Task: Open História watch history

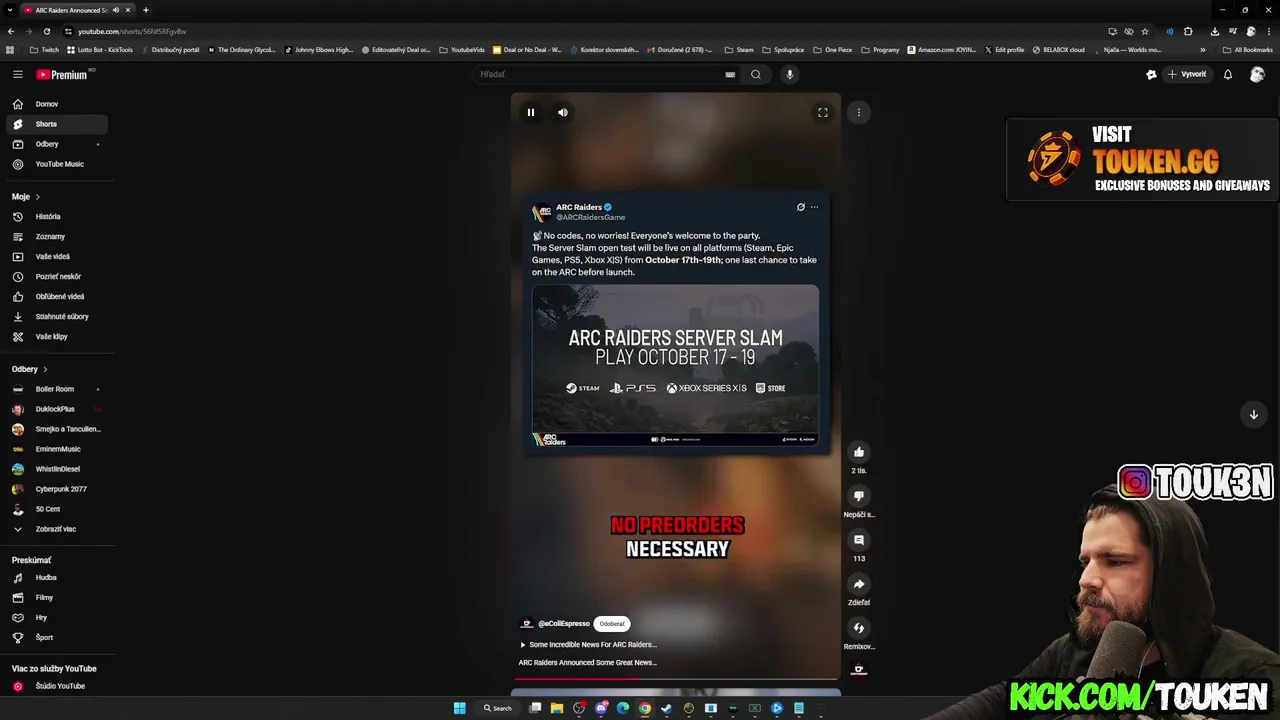Action: (x=56, y=217)
